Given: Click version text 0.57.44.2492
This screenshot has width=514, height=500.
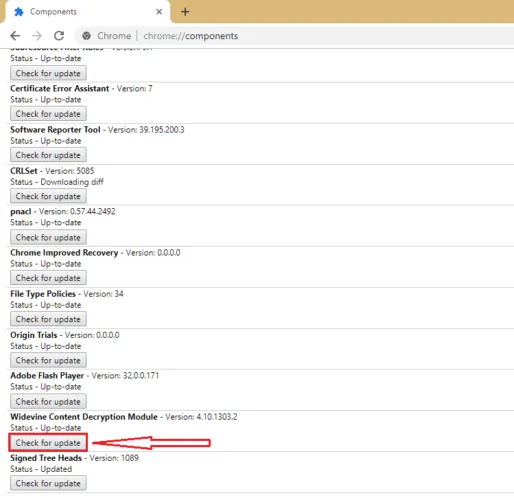Looking at the screenshot, I should 93,211.
